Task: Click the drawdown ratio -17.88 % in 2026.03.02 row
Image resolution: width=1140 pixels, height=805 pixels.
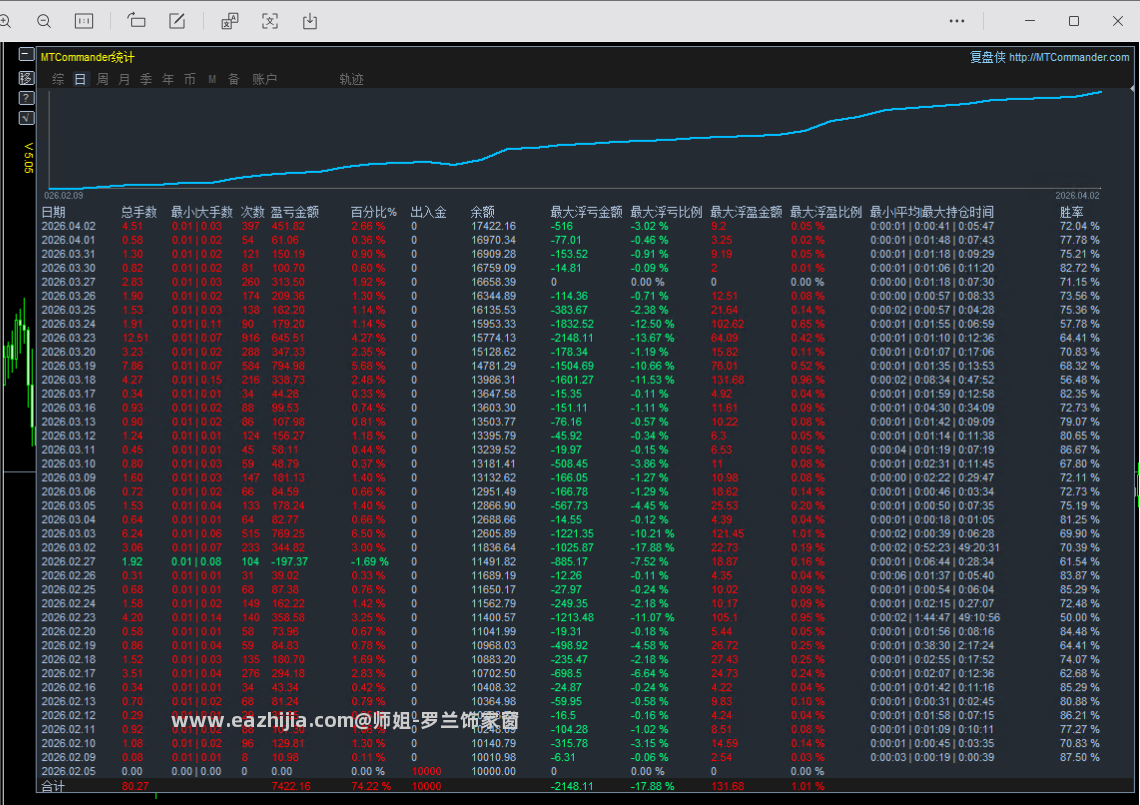Action: (652, 548)
